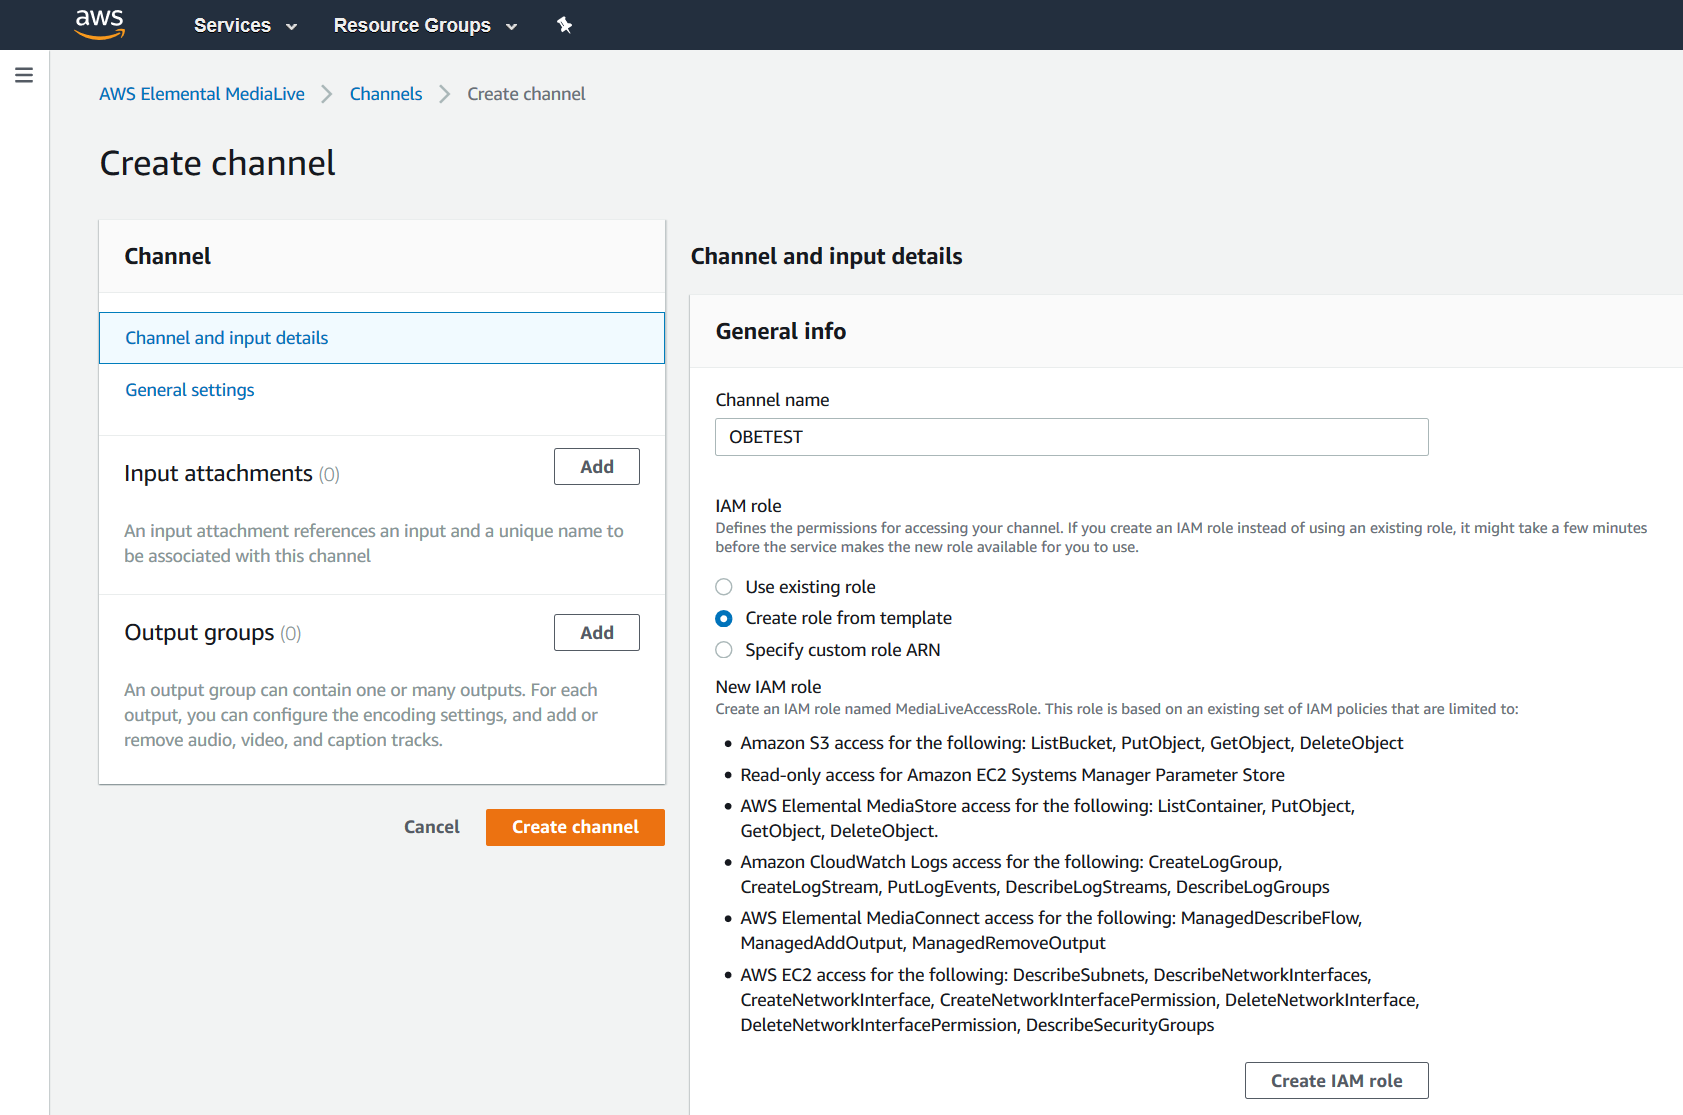
Task: Open the Services dropdown menu
Action: [245, 25]
